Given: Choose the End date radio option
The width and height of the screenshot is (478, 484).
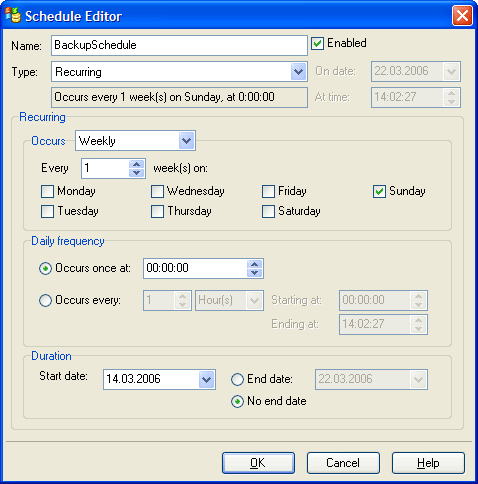Looking at the screenshot, I should (x=237, y=379).
